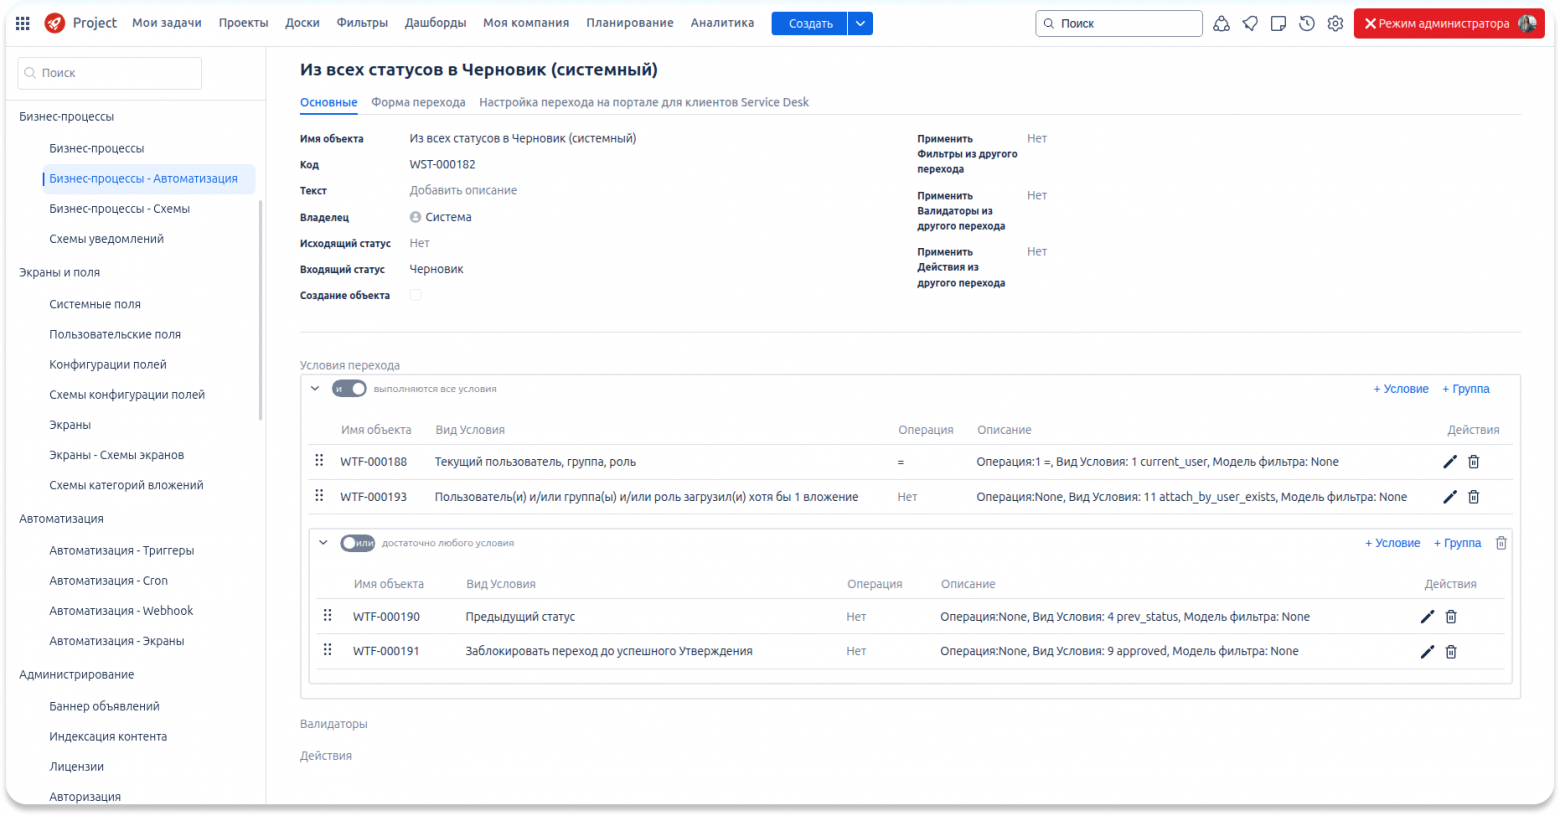Viewport: 1560px width, 816px height.
Task: Focus the sidebar Поиск field
Action: point(110,73)
